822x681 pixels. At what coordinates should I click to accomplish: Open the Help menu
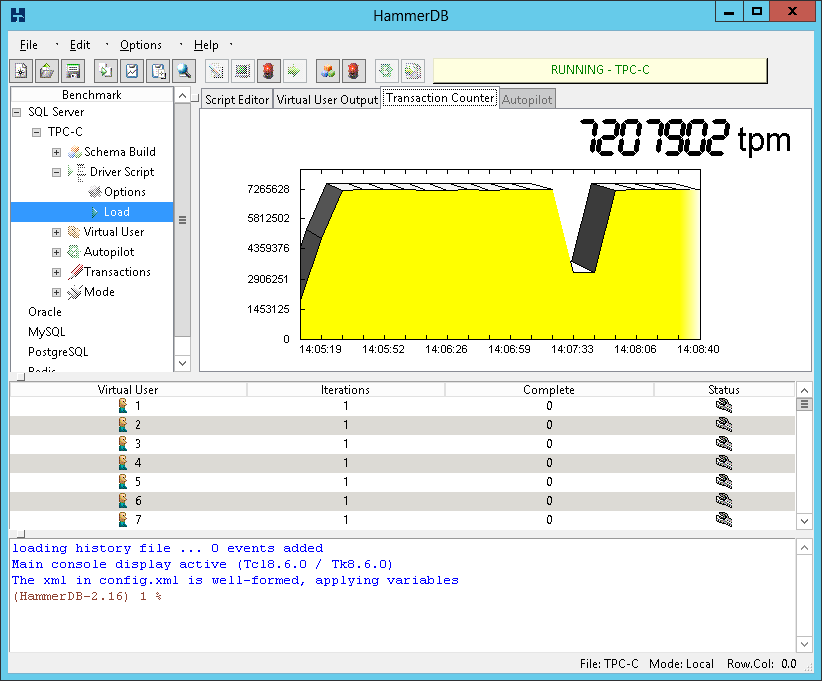(206, 45)
